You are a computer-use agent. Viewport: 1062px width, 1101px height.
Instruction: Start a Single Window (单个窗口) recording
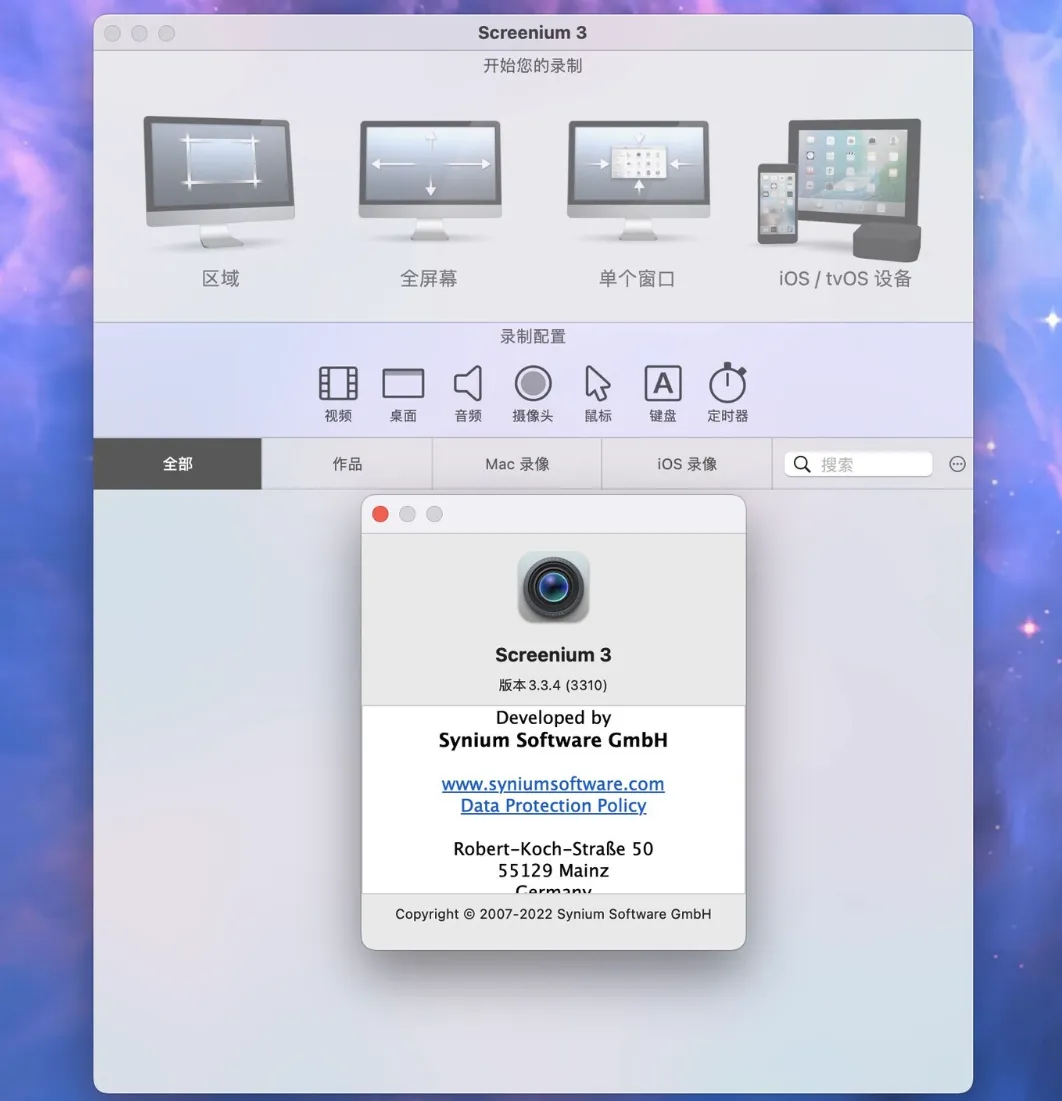(638, 181)
